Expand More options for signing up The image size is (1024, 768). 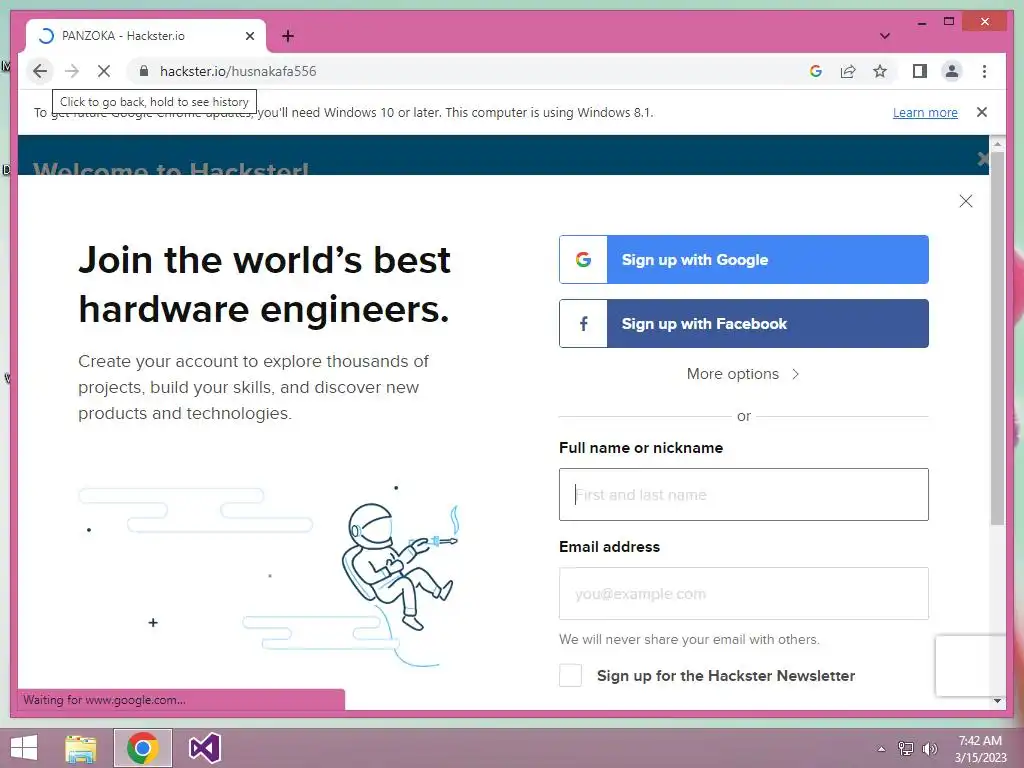(x=743, y=374)
